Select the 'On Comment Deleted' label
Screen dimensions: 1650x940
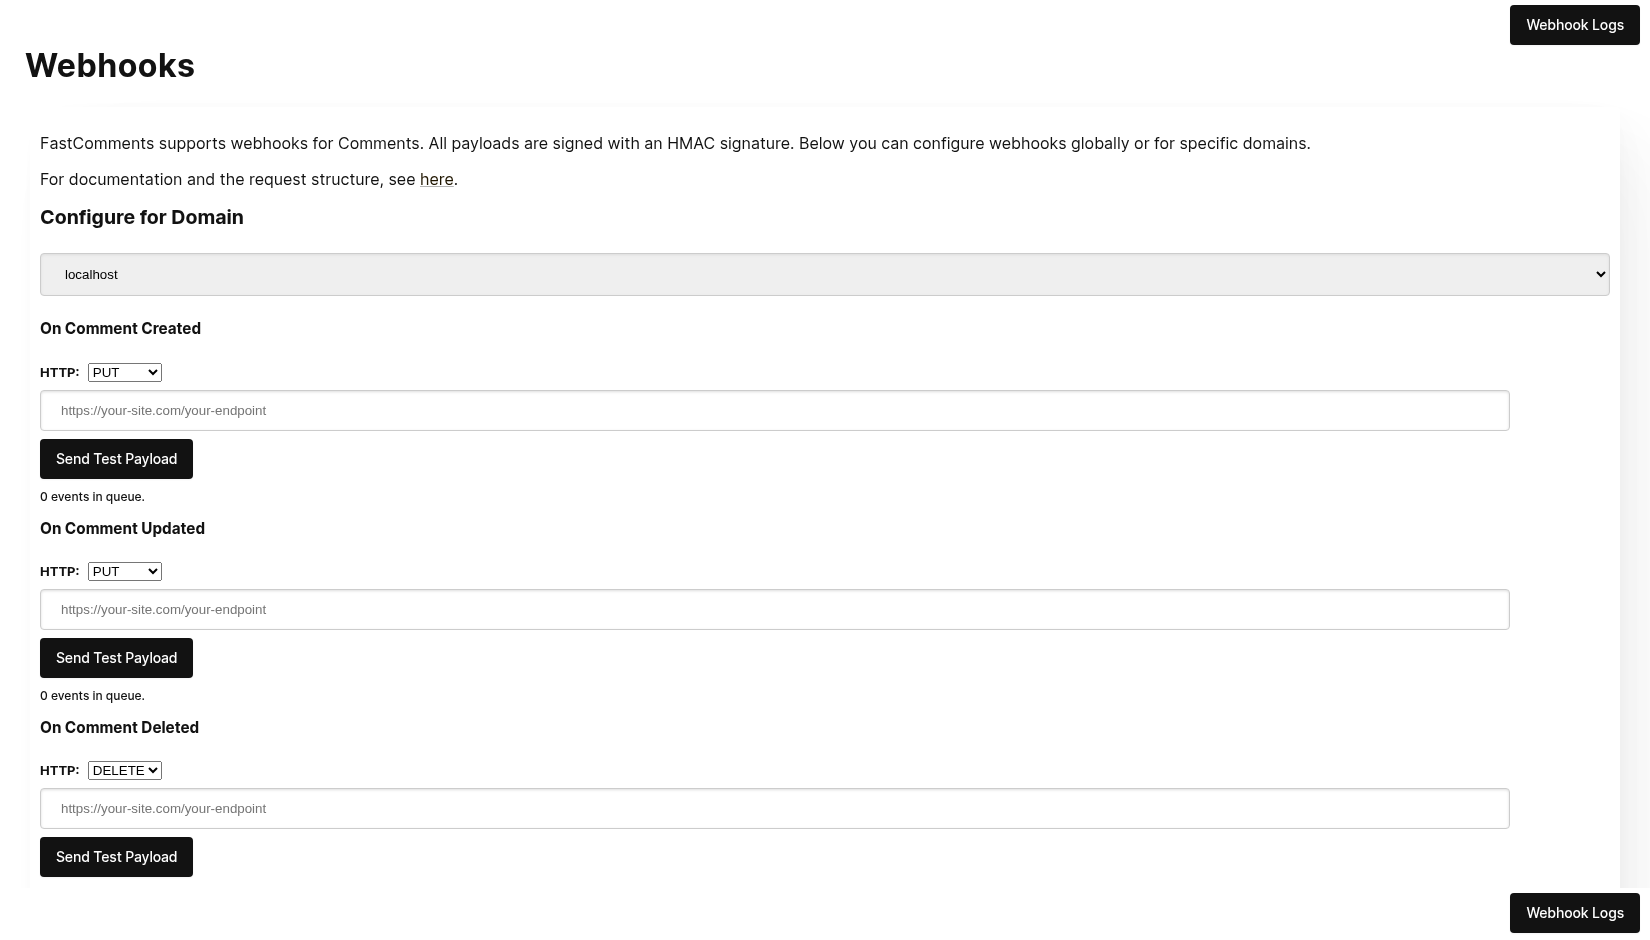(119, 727)
